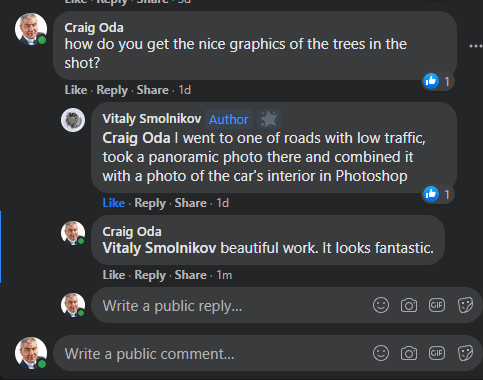Attach photo using reply box camera icon
This screenshot has width=483, height=380.
tap(409, 305)
